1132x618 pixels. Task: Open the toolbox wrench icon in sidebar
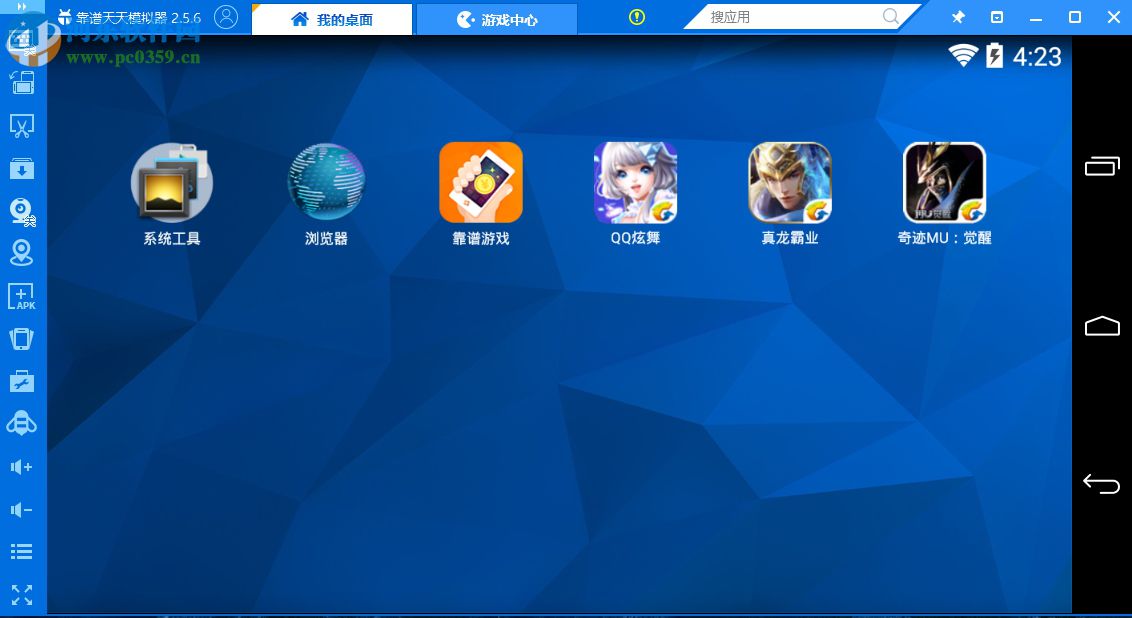[22, 381]
